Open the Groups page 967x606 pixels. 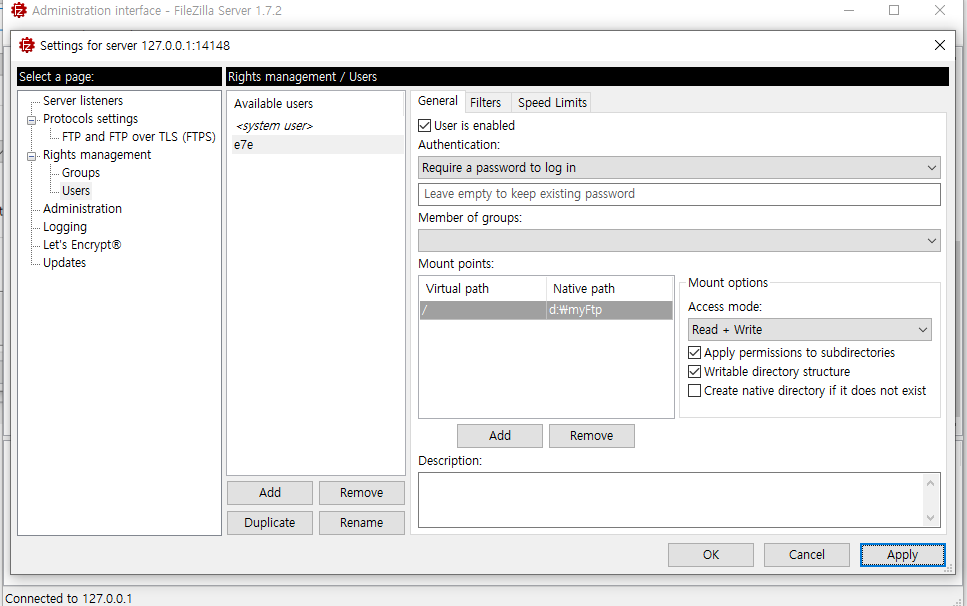(x=81, y=173)
